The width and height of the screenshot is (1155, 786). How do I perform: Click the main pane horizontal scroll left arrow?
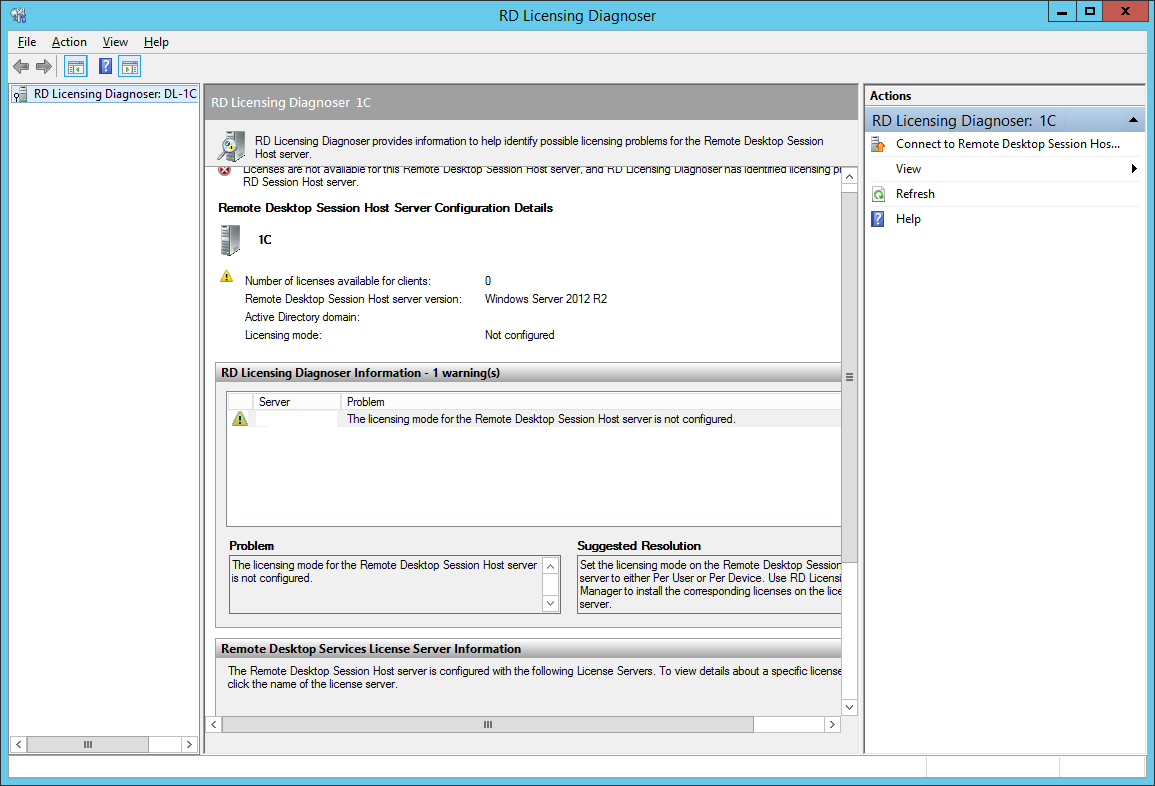(214, 725)
